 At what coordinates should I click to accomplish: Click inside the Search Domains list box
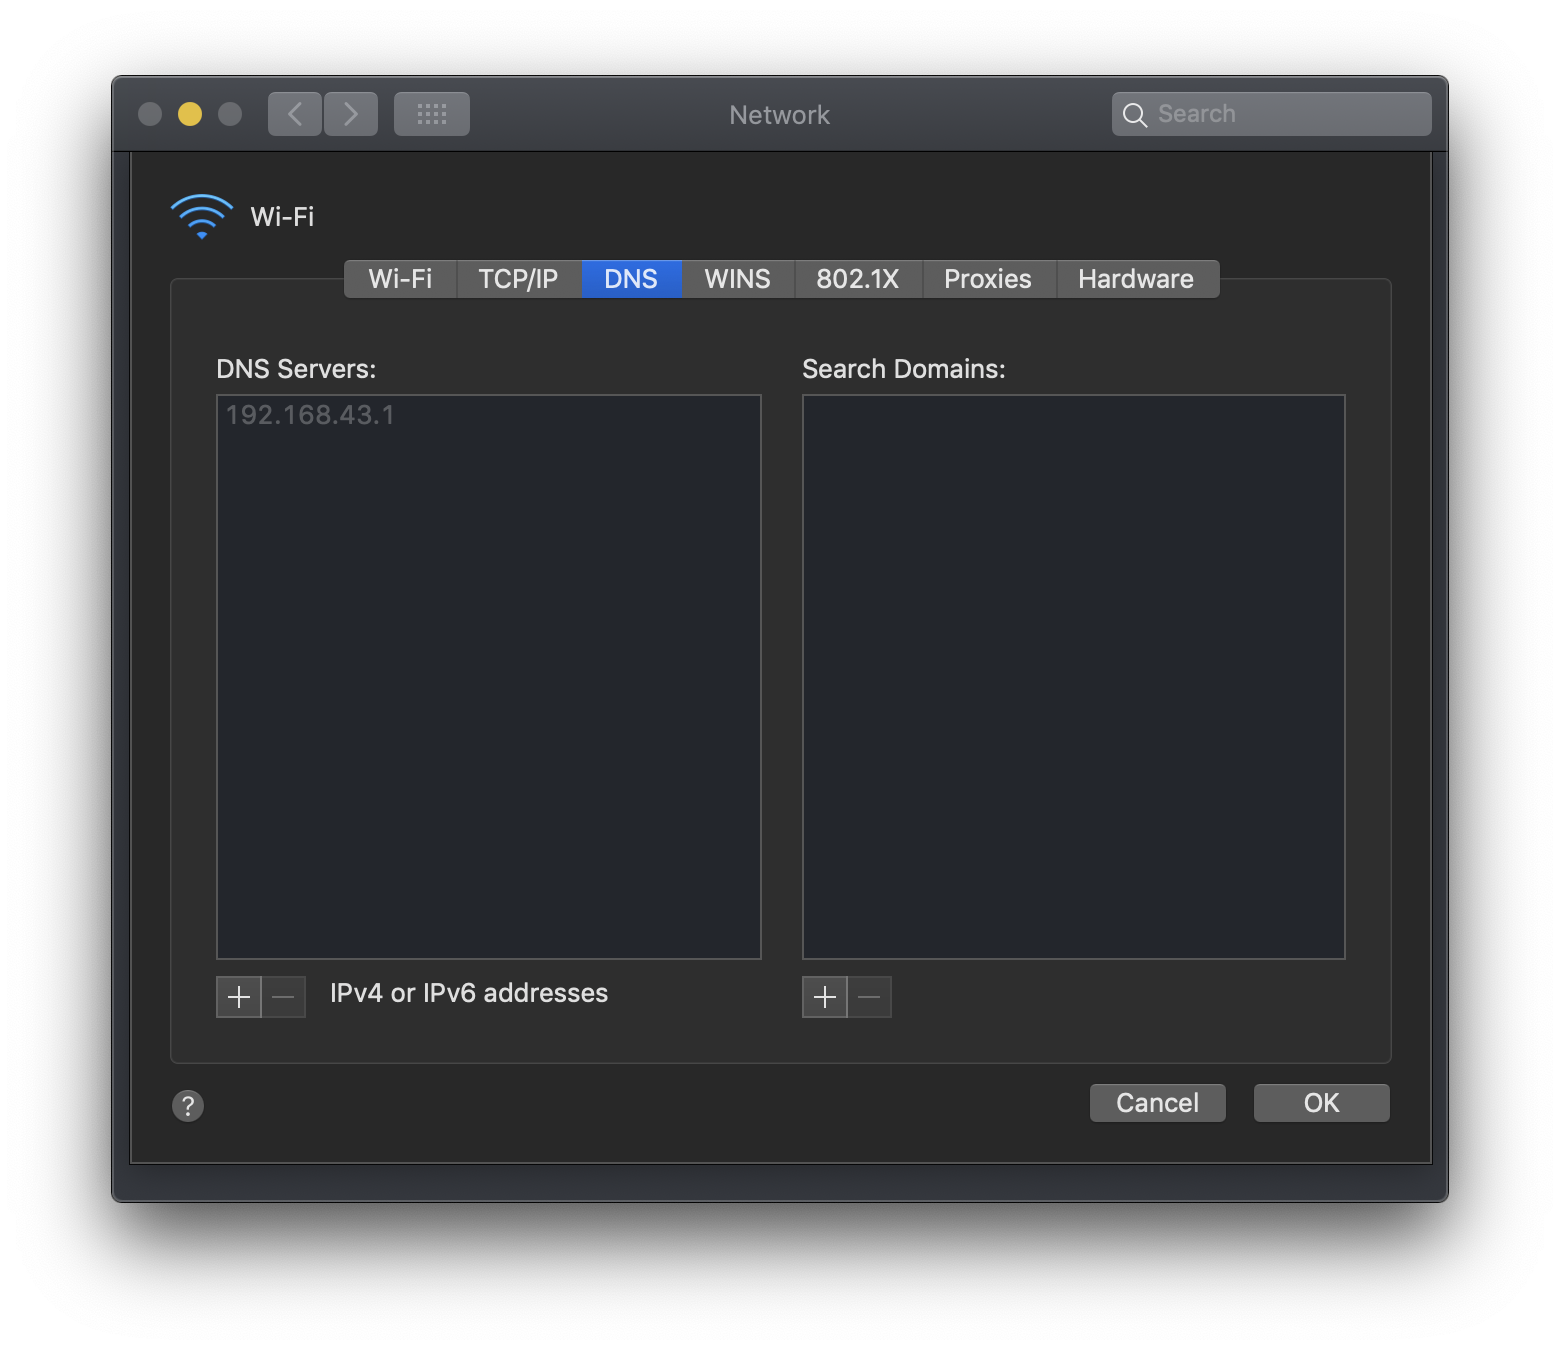[1074, 677]
